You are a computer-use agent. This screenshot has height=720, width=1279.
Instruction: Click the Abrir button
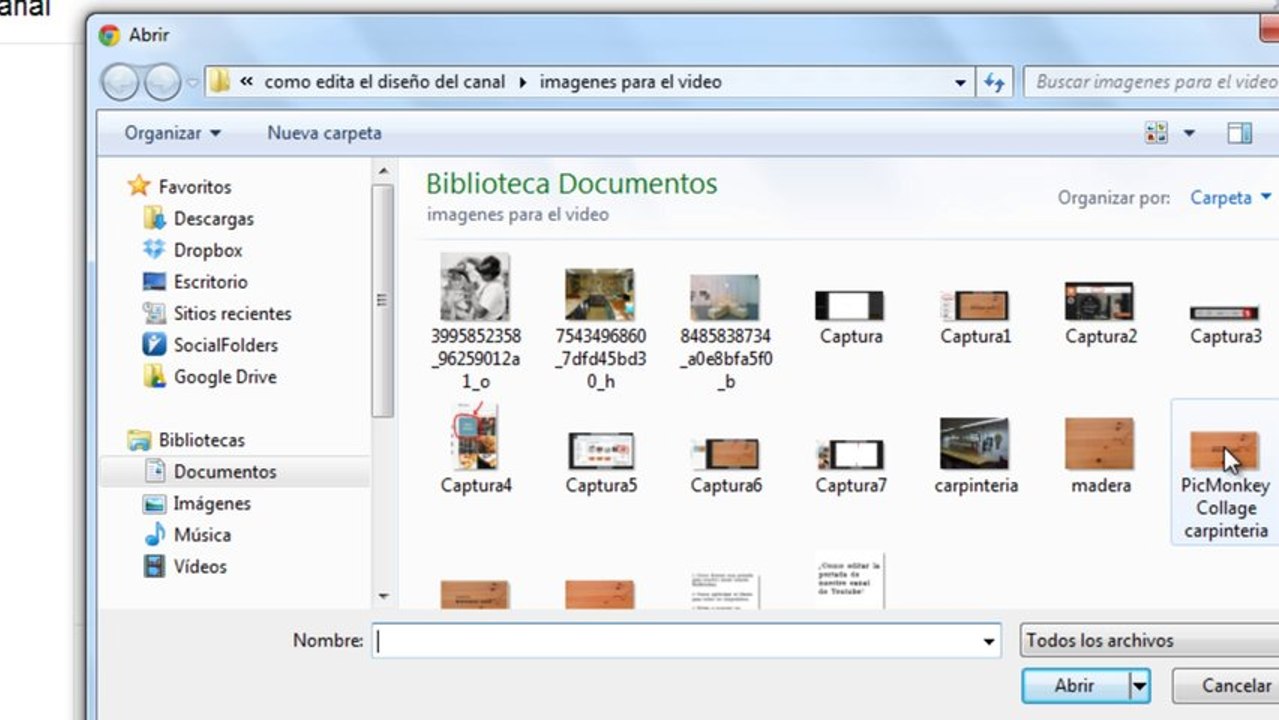1075,686
